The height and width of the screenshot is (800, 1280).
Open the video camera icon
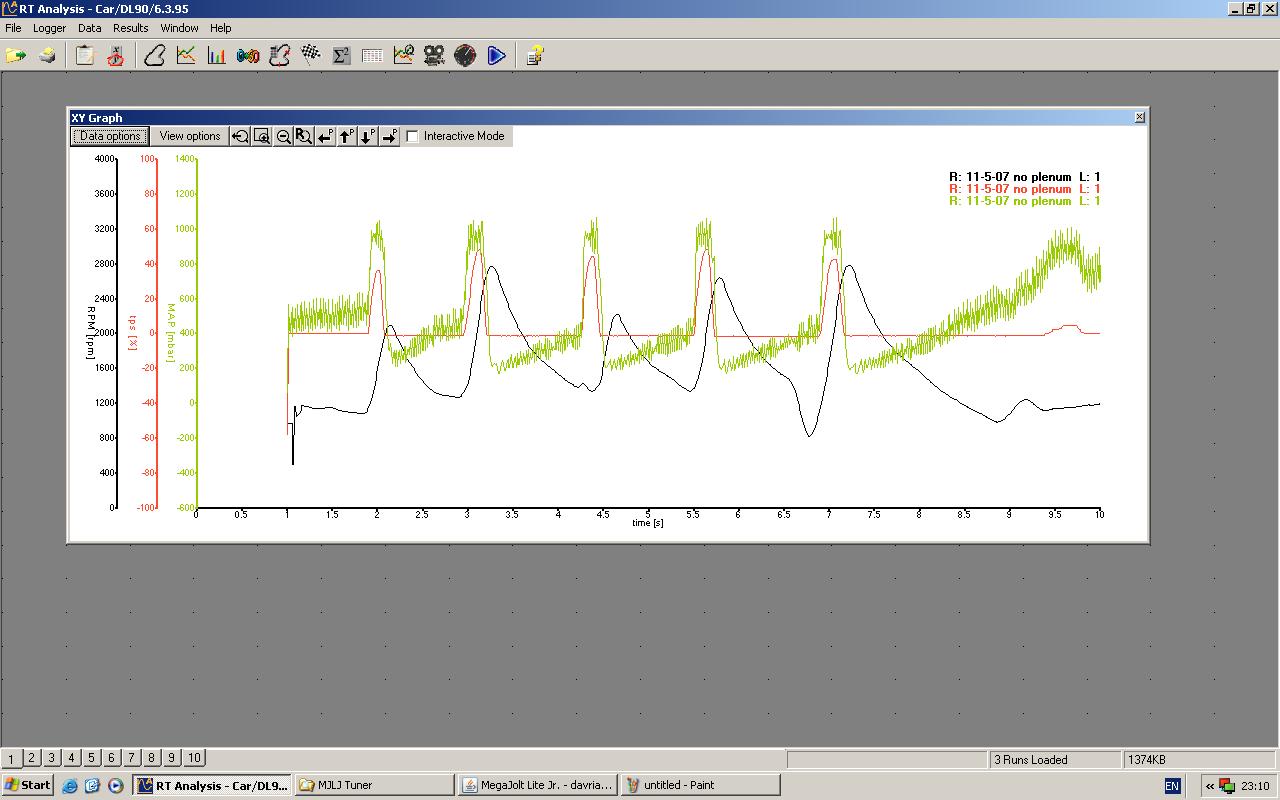click(x=434, y=56)
